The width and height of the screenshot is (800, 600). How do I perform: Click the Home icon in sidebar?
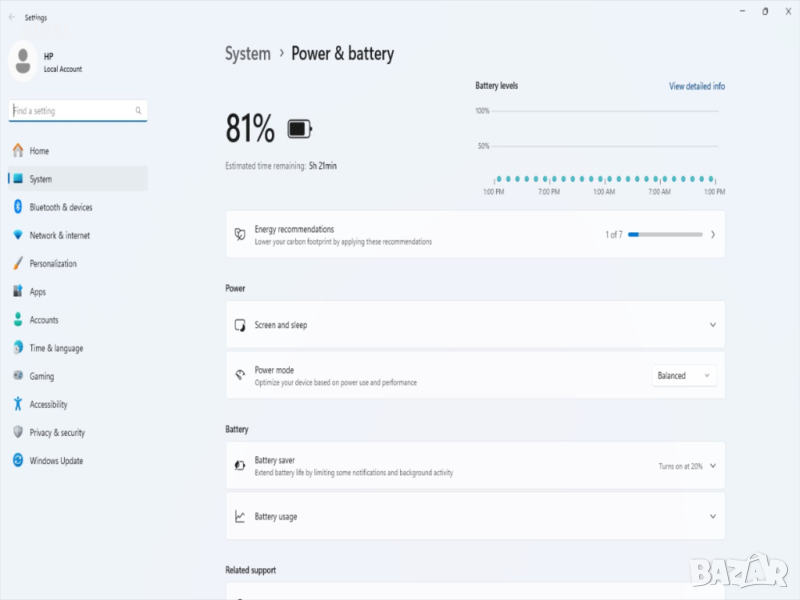(x=18, y=151)
